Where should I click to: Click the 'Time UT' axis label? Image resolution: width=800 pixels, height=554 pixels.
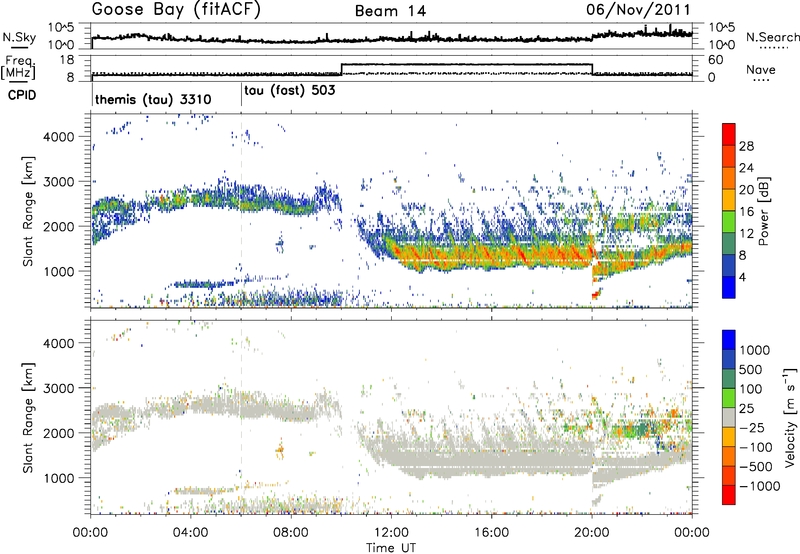pos(391,547)
